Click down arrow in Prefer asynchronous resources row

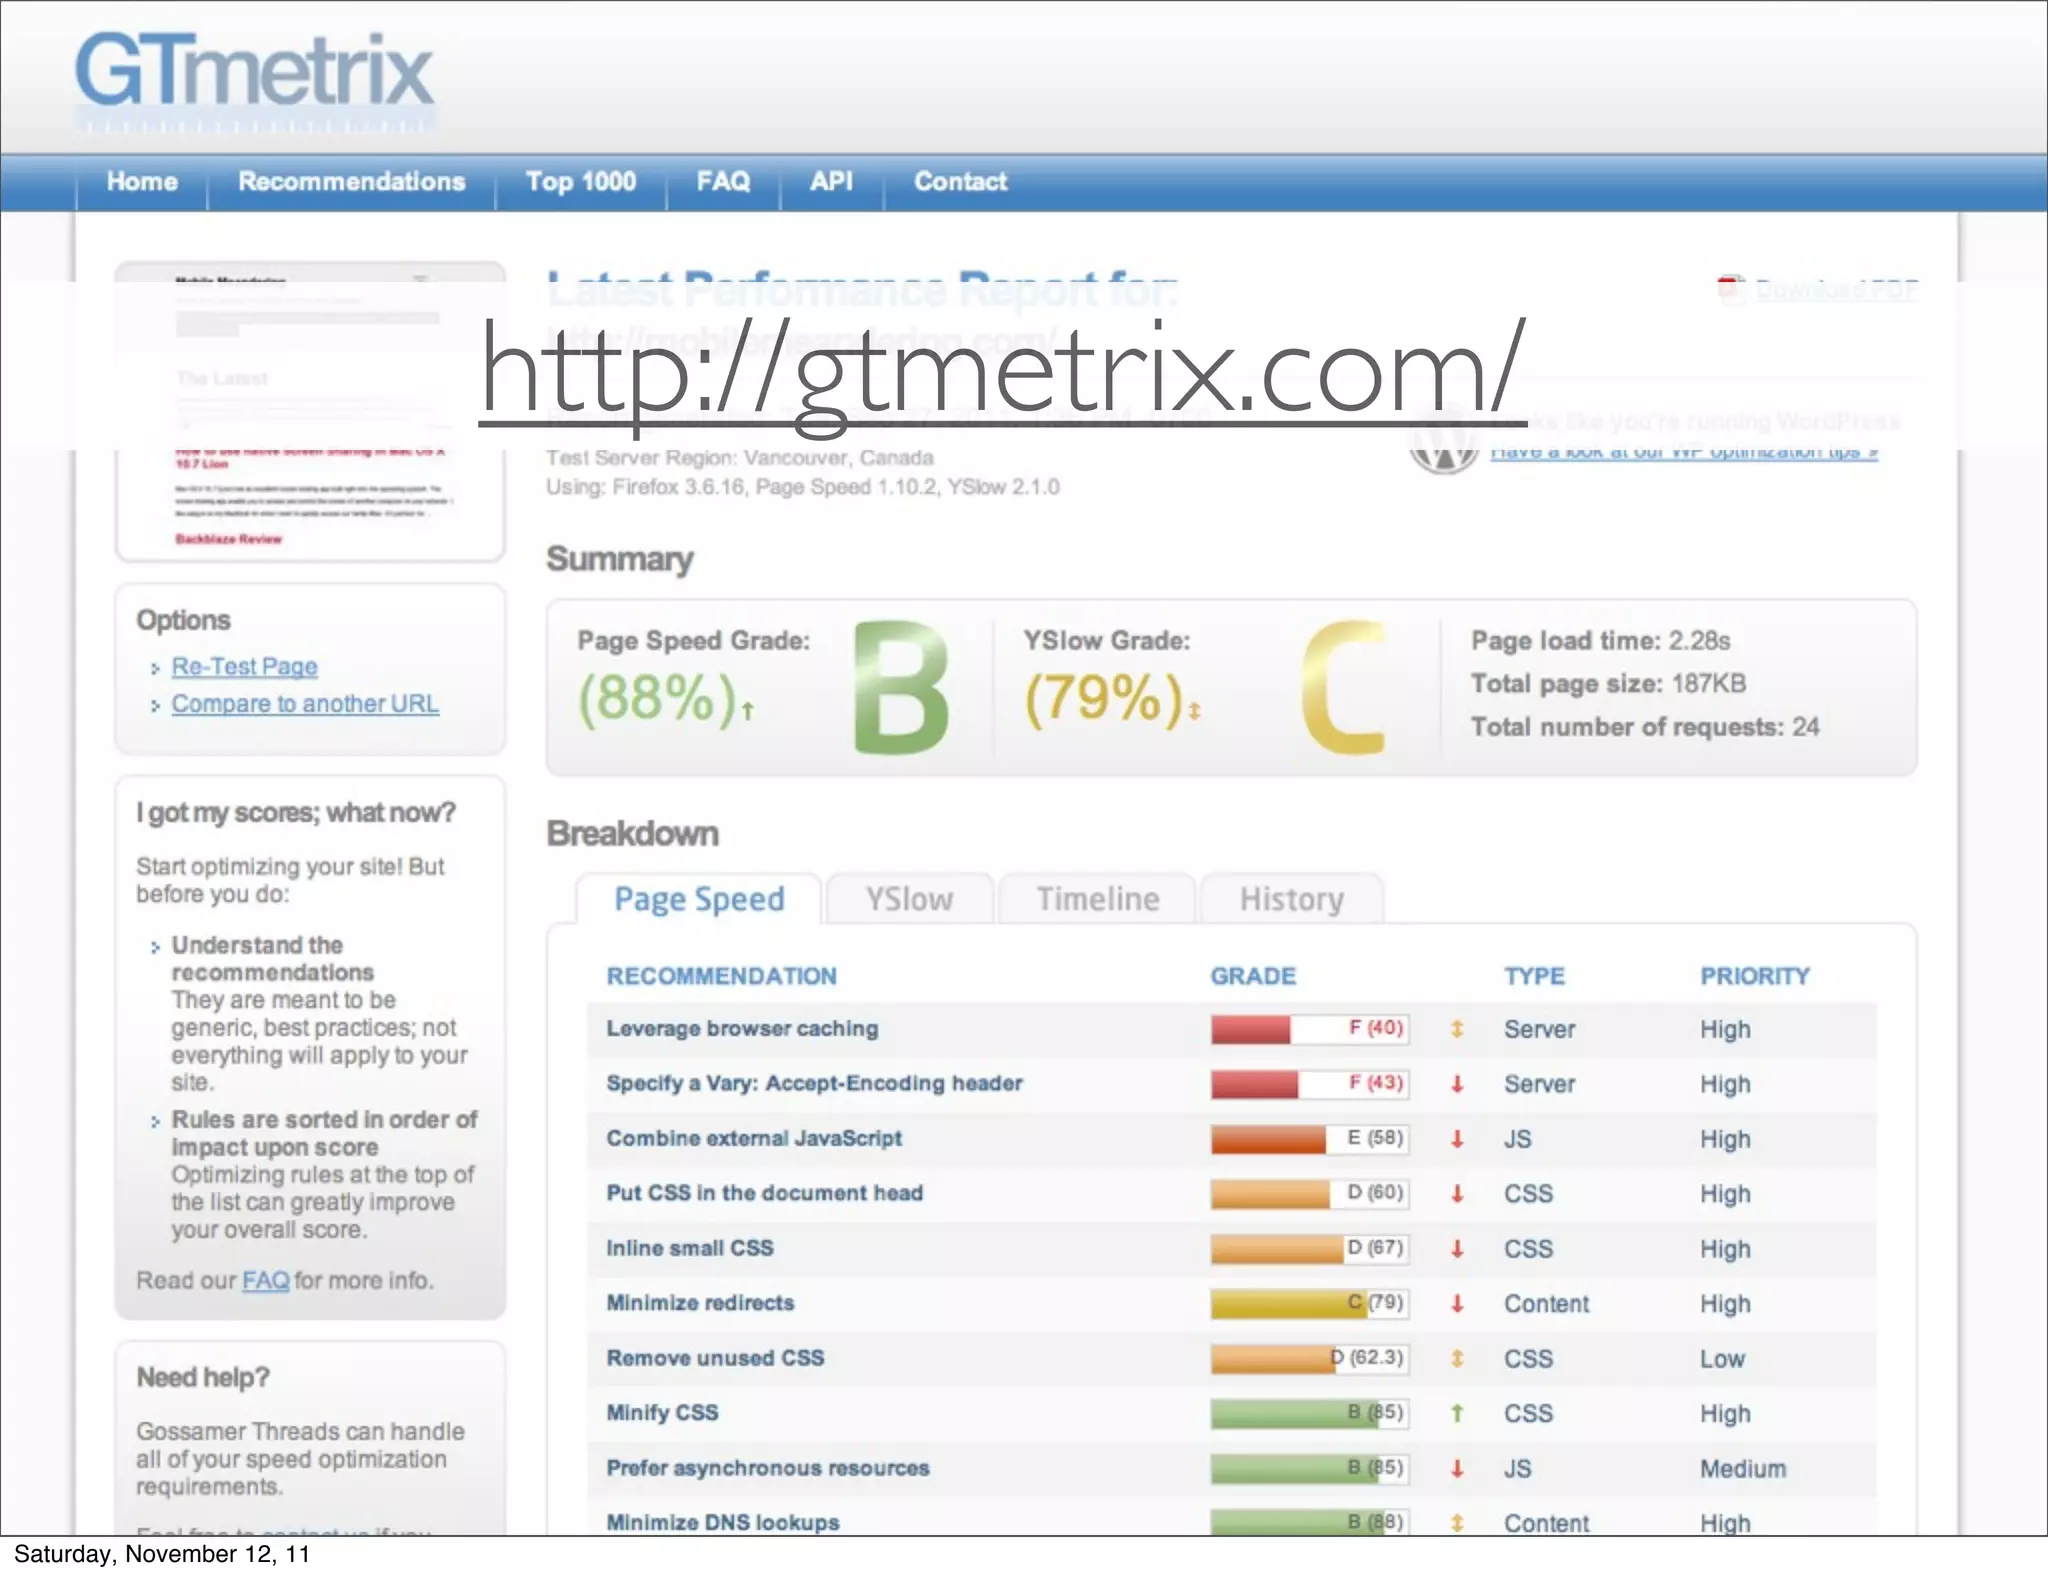pos(1457,1469)
